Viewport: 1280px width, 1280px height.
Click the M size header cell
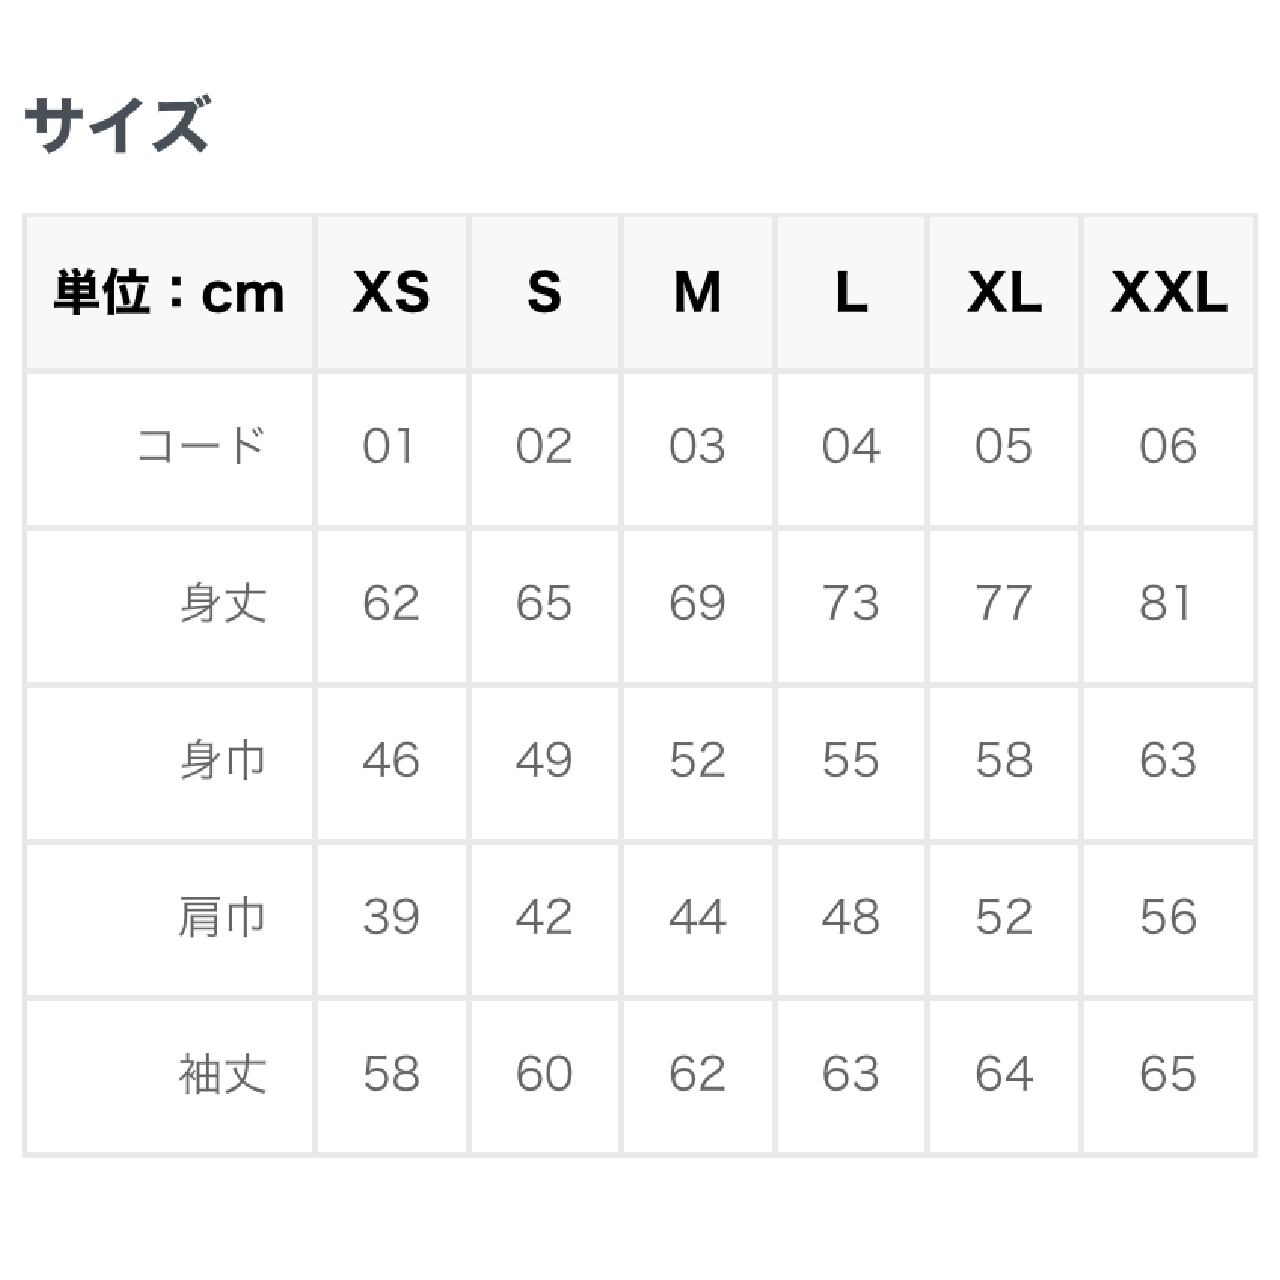click(697, 293)
